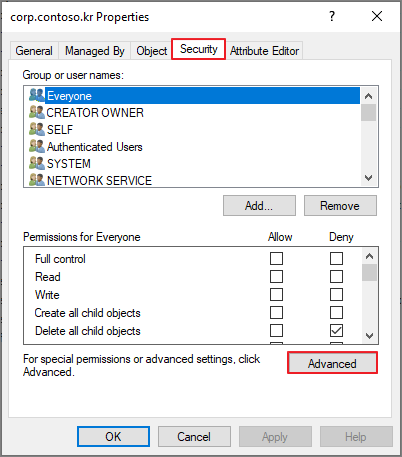Click the Apply button

click(x=275, y=437)
